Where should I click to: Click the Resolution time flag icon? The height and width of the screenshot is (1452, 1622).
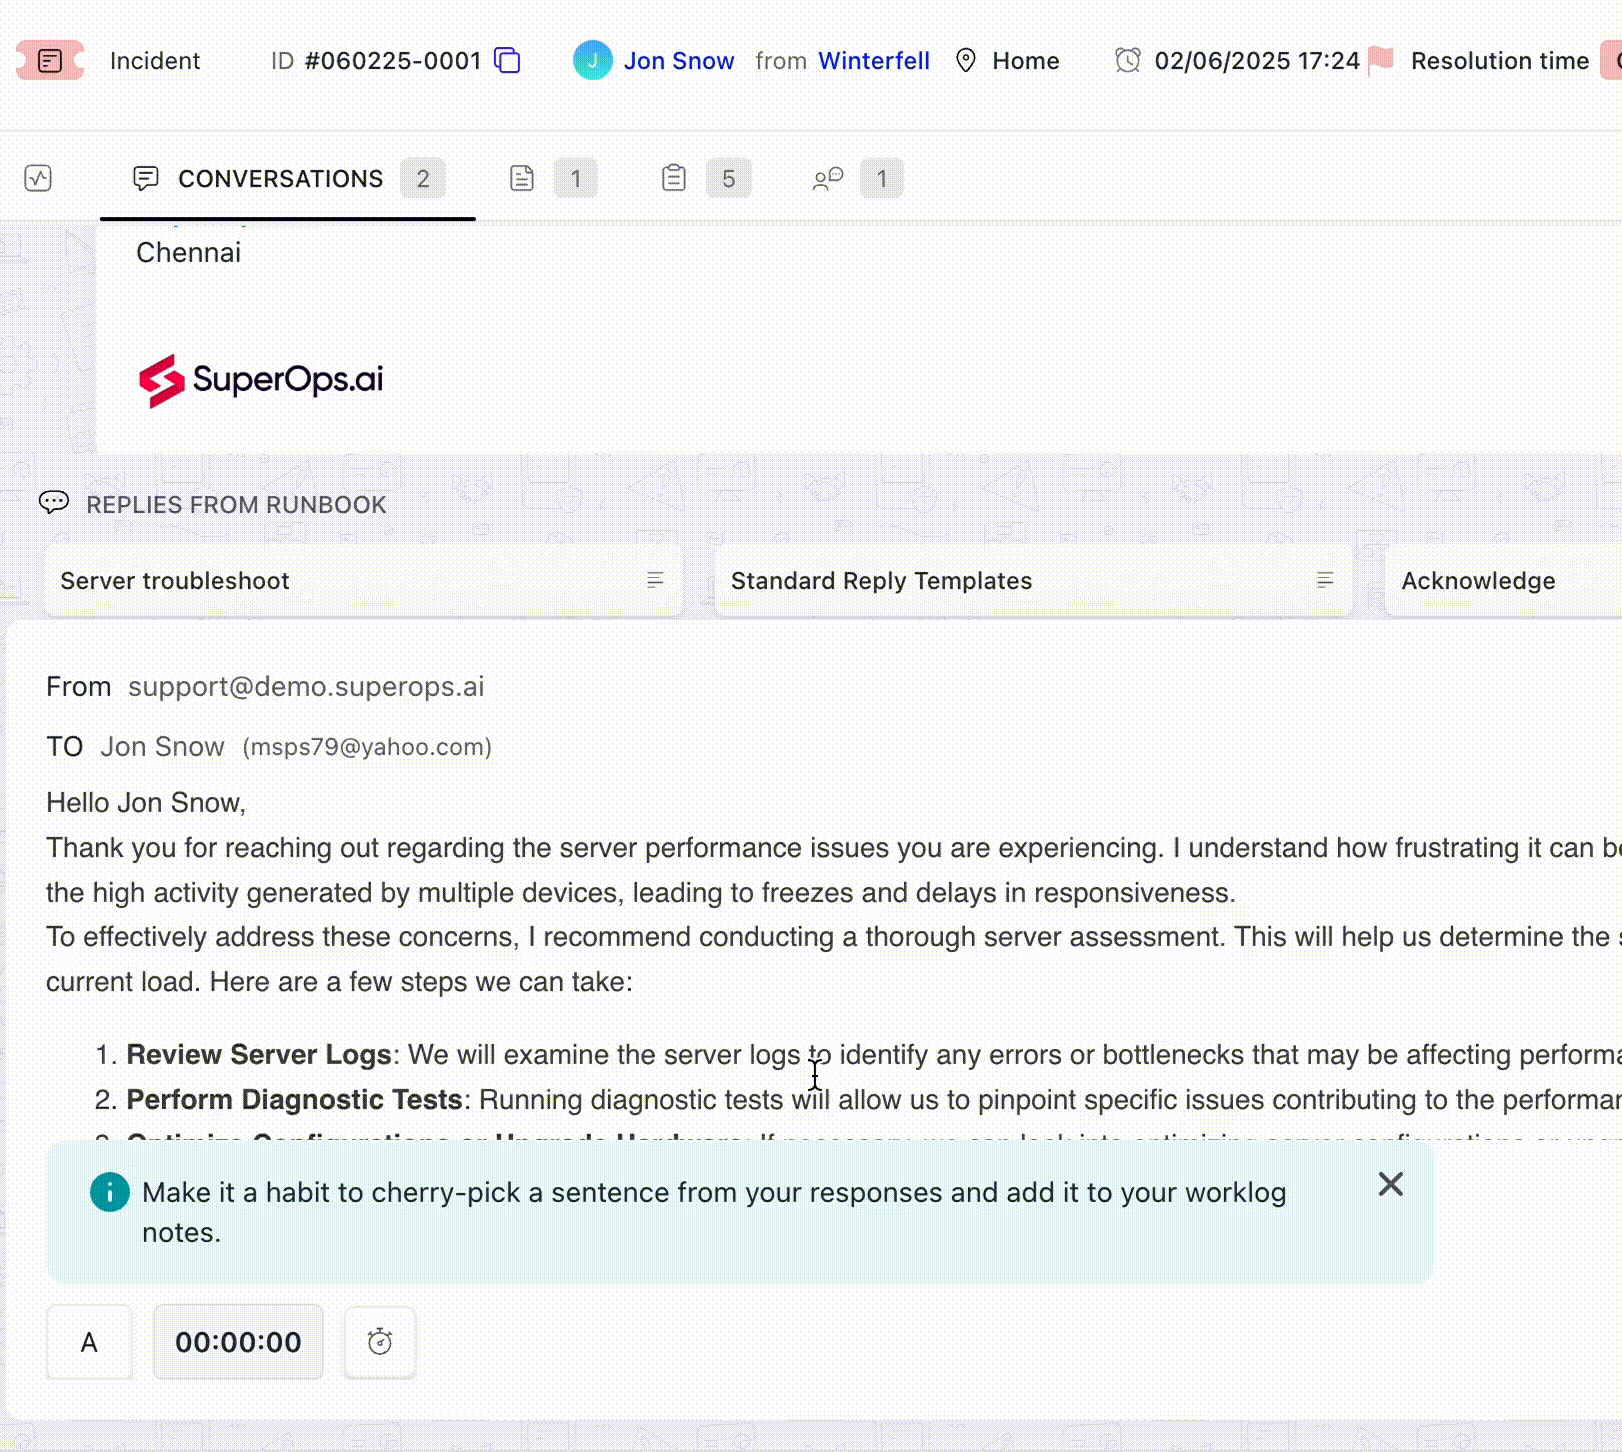(1381, 61)
